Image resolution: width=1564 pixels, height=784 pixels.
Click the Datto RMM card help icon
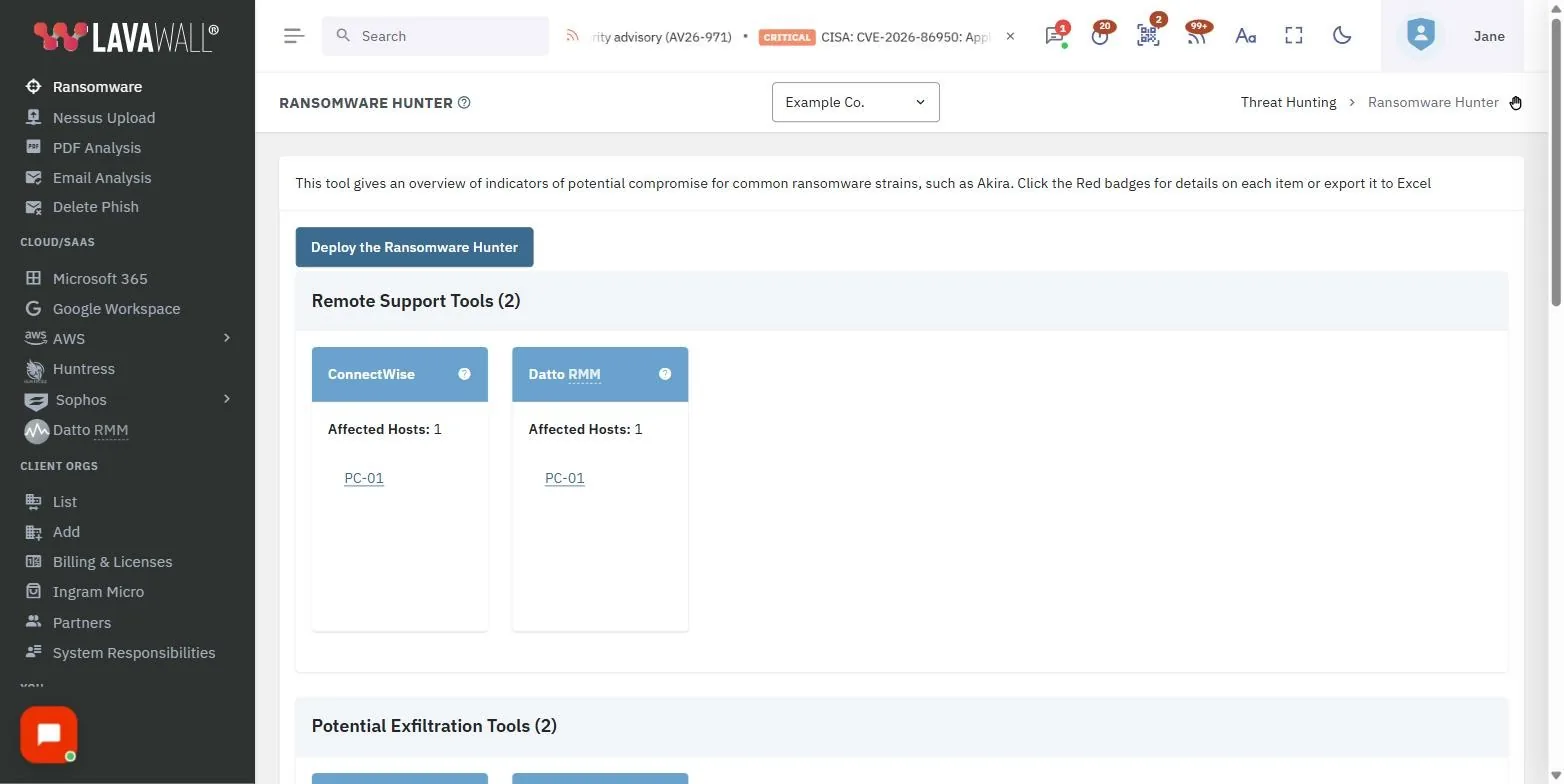point(665,374)
